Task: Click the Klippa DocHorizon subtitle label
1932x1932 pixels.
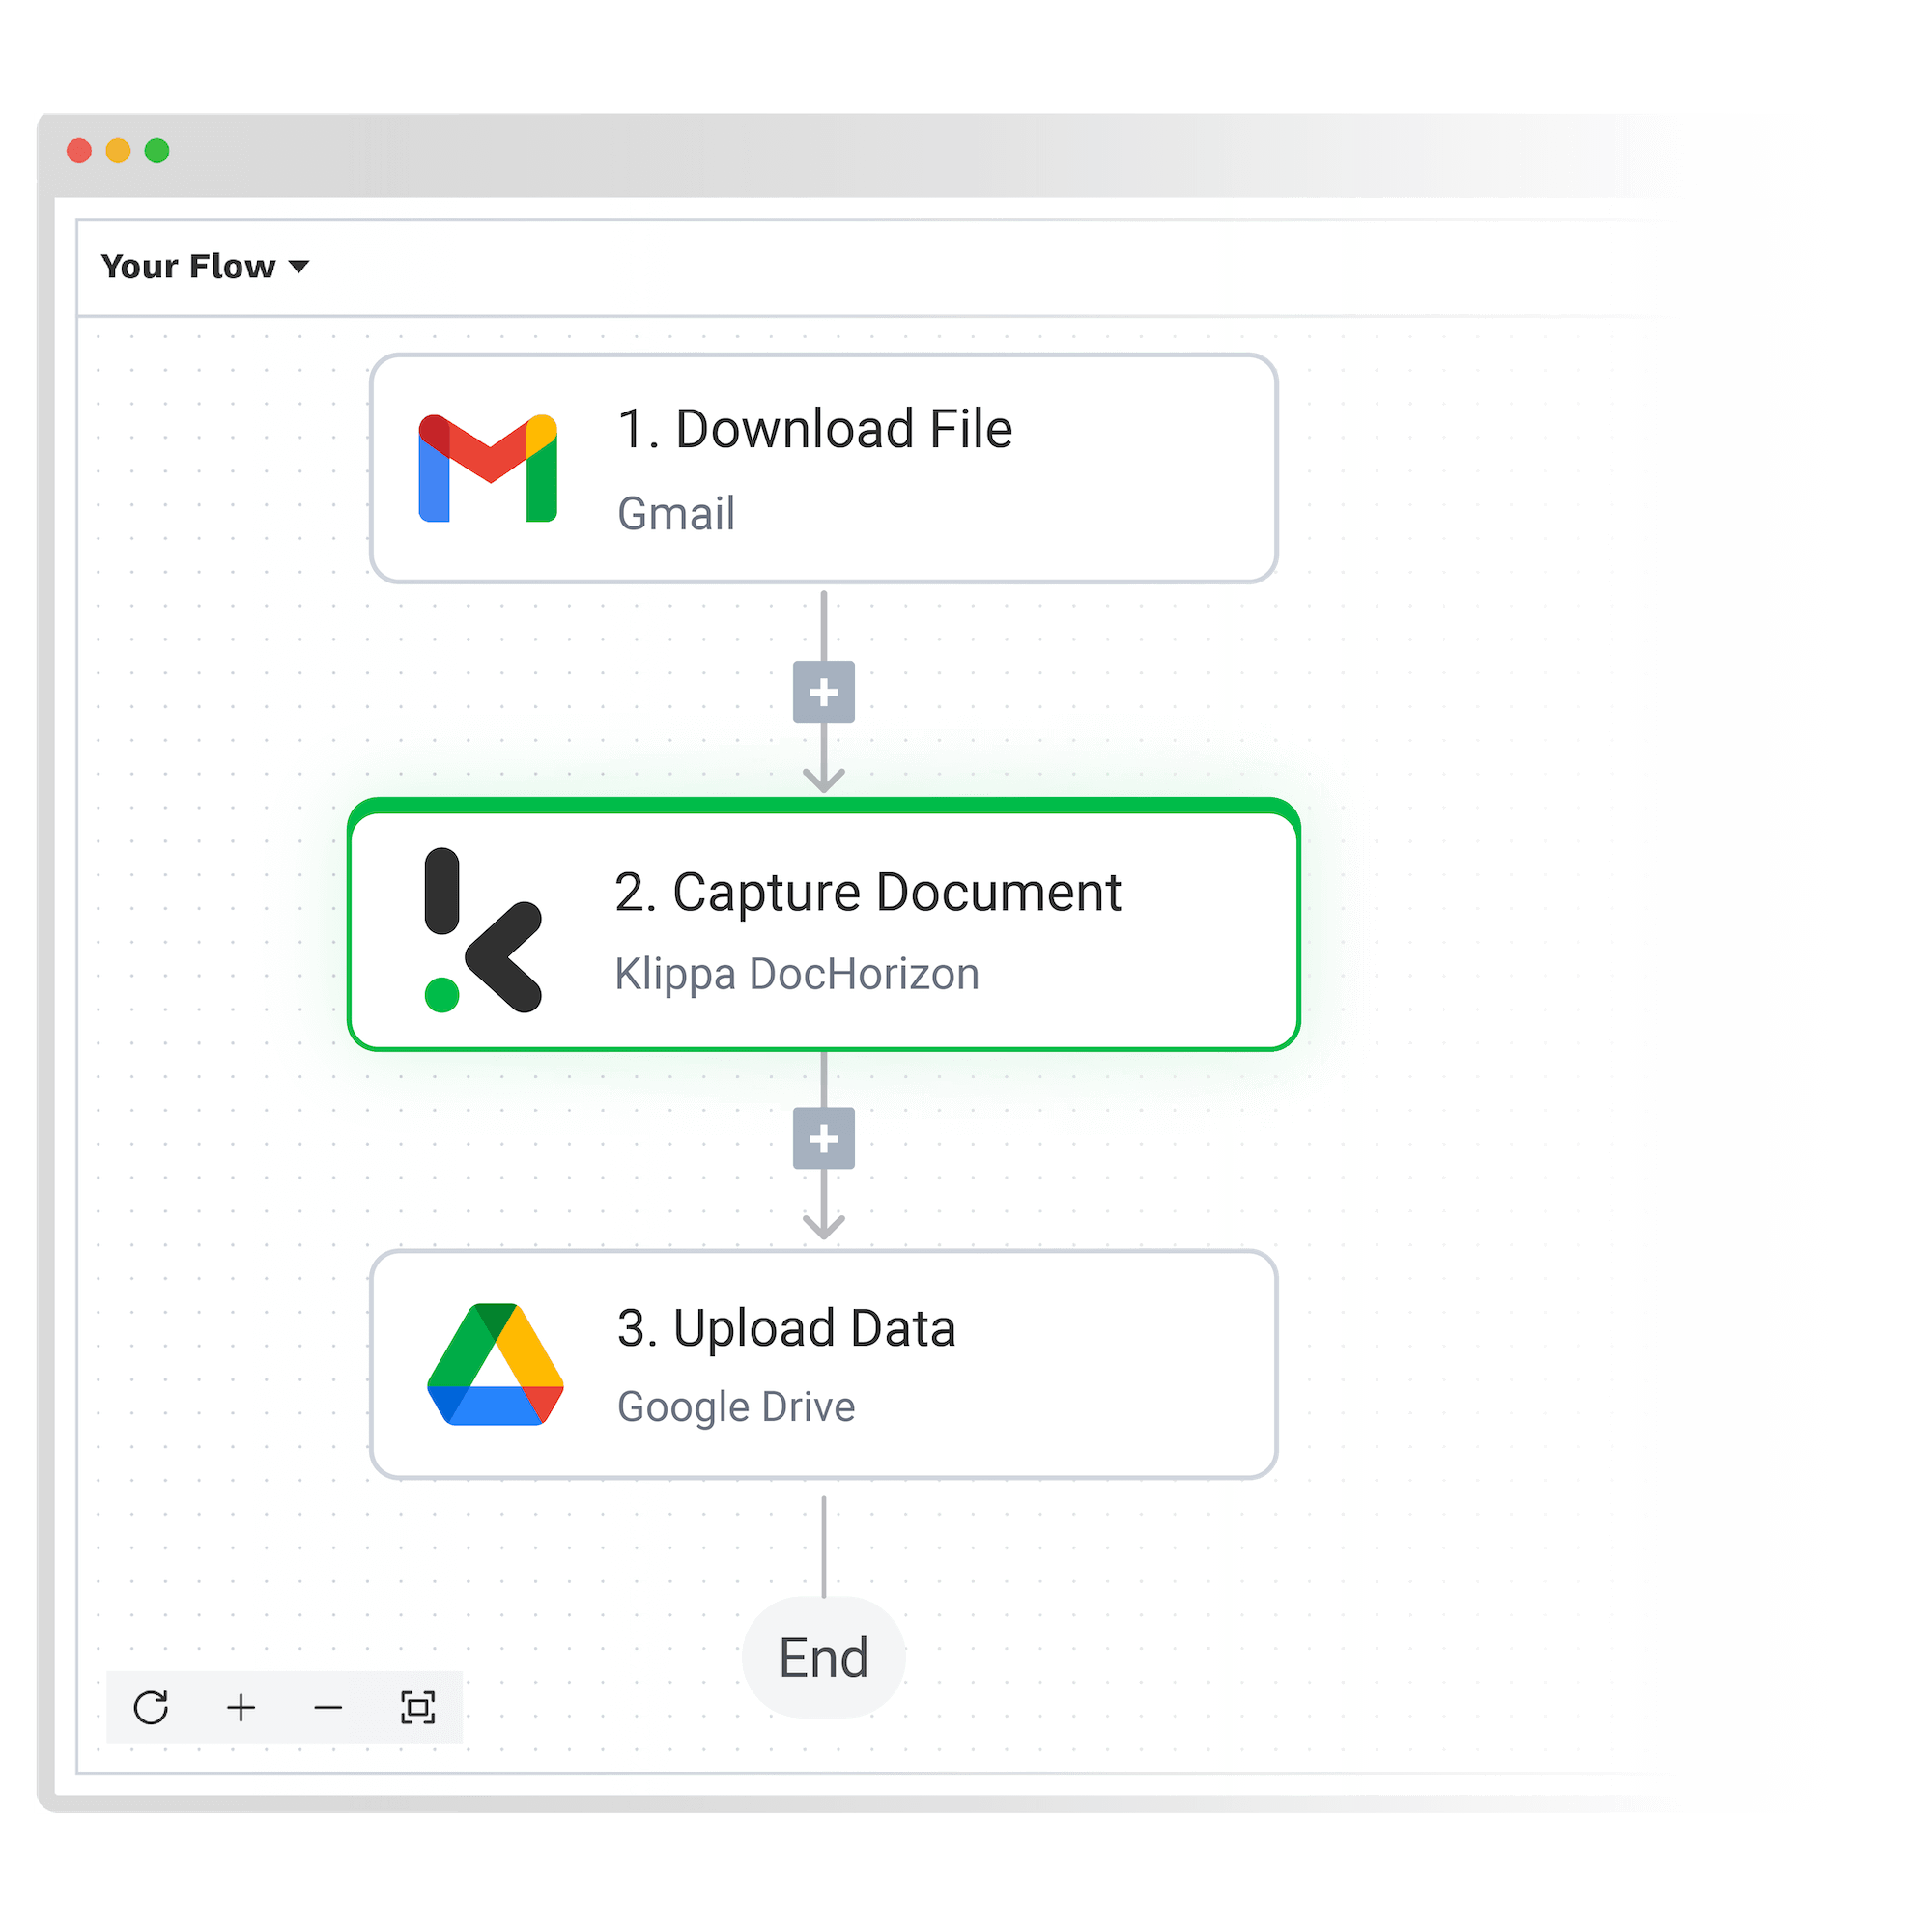Action: (x=796, y=974)
